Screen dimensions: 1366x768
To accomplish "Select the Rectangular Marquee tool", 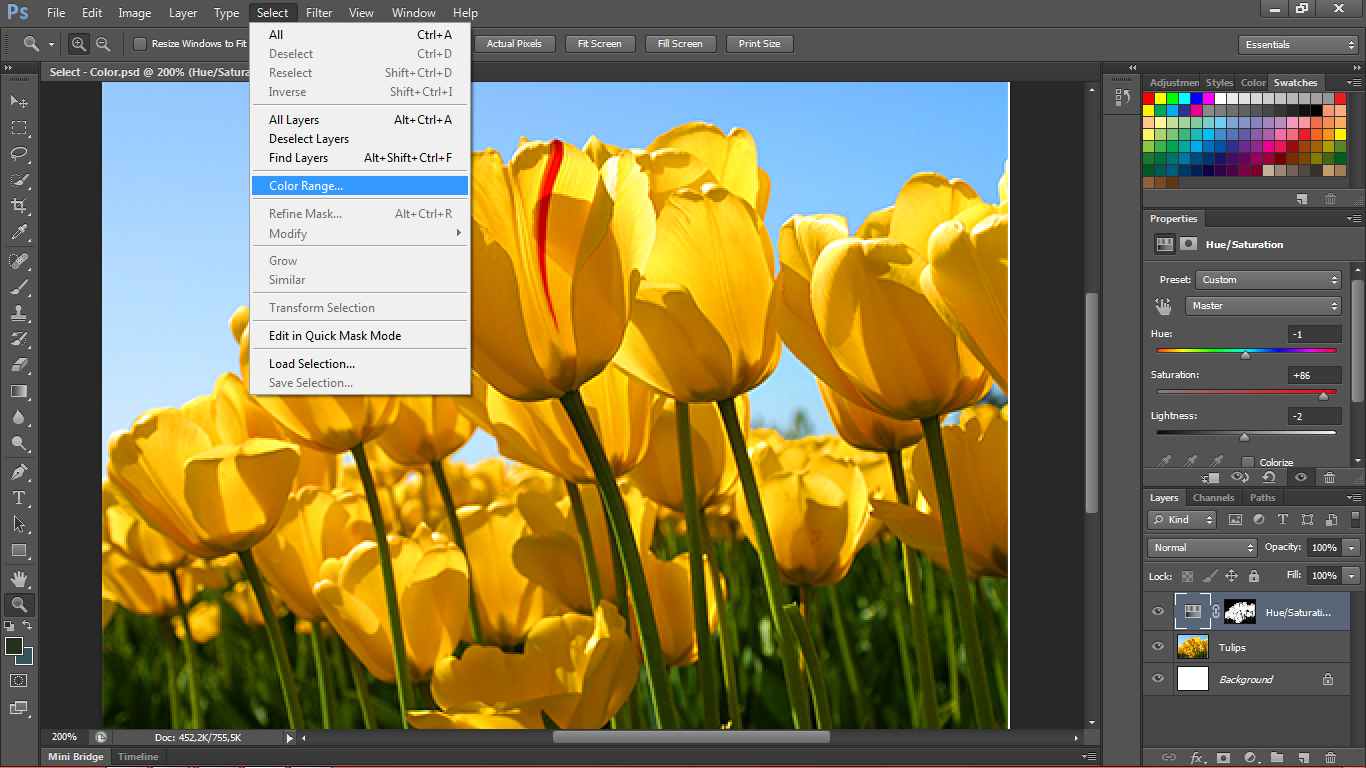I will point(19,128).
